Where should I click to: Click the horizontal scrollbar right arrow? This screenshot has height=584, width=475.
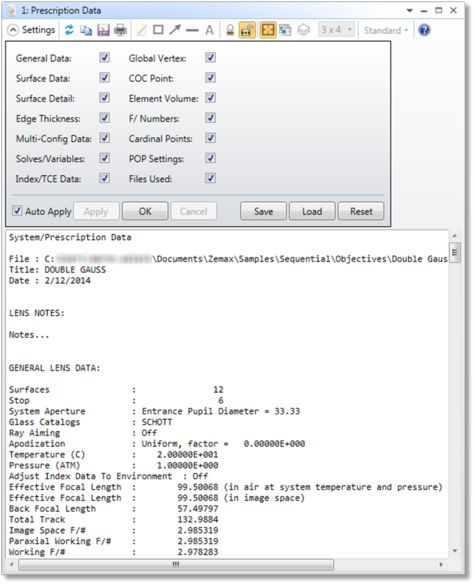tap(441, 565)
